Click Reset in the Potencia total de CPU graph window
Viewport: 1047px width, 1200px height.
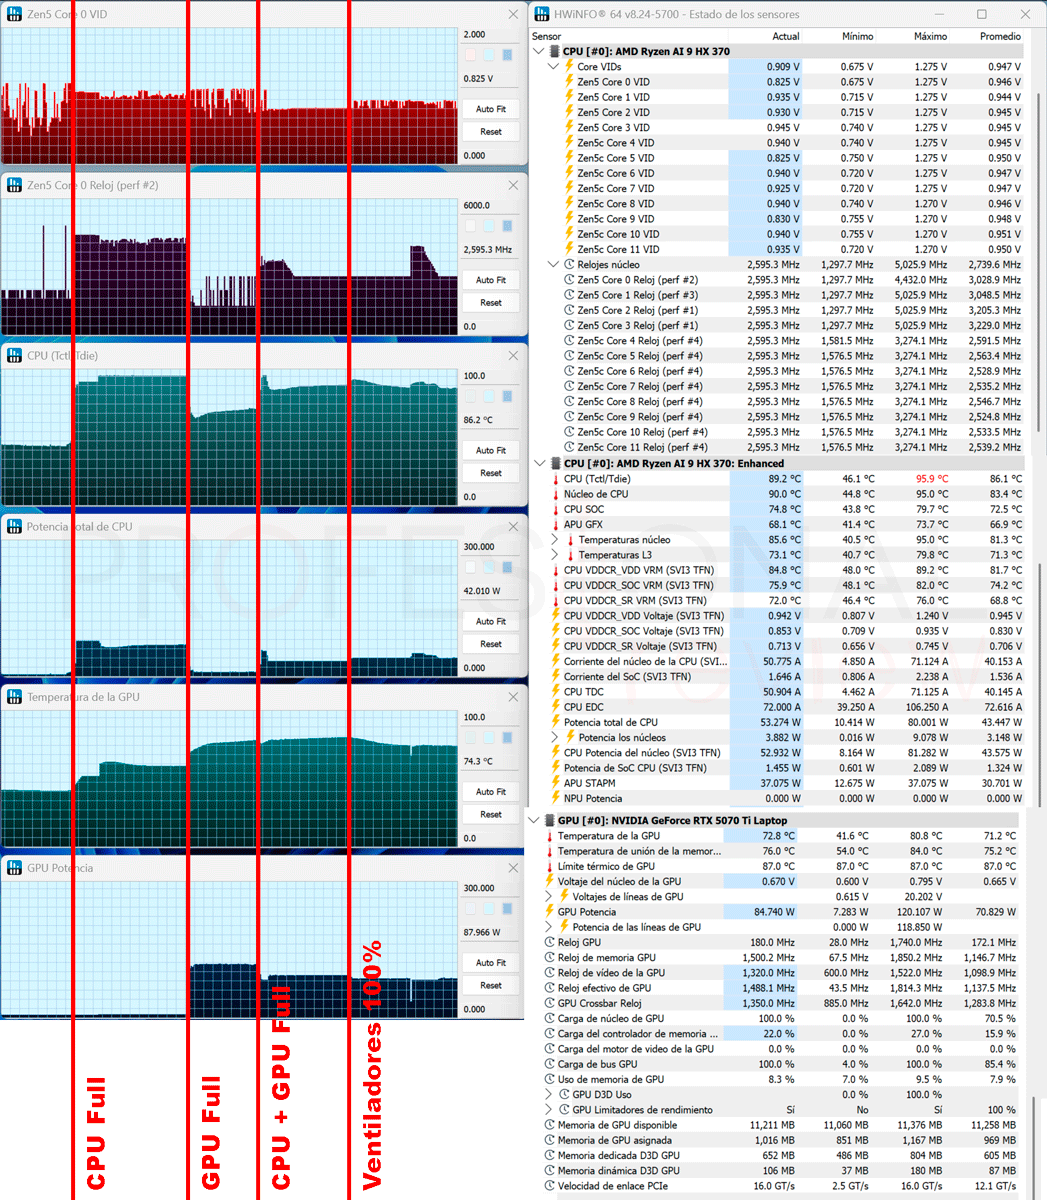click(x=491, y=644)
